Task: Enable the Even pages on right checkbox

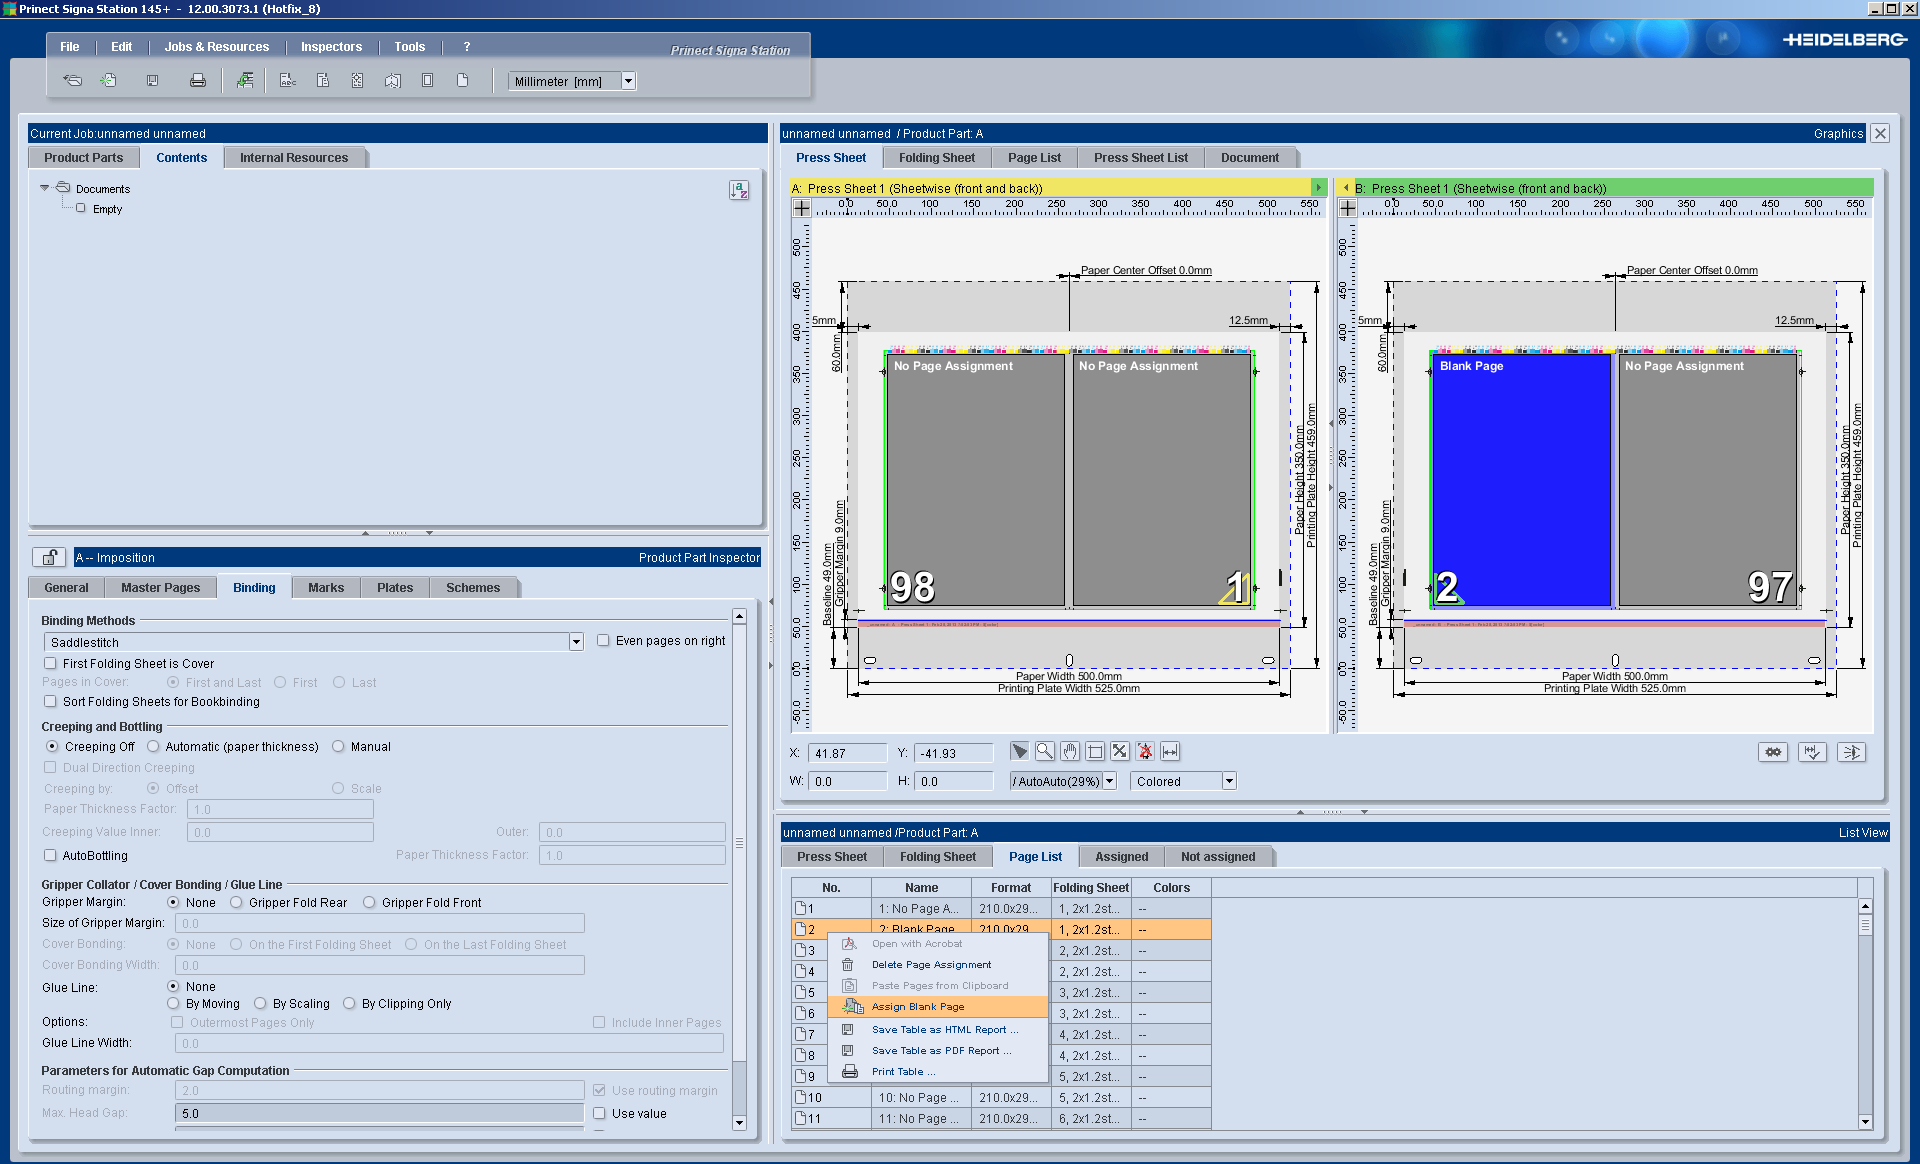Action: pos(603,640)
